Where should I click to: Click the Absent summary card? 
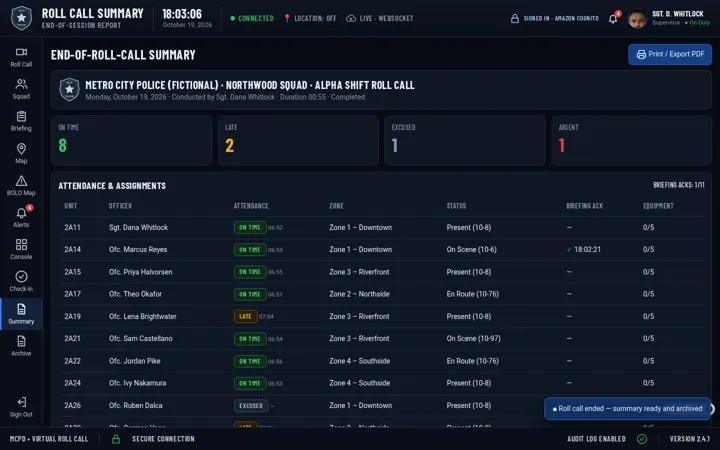pyautogui.click(x=631, y=141)
